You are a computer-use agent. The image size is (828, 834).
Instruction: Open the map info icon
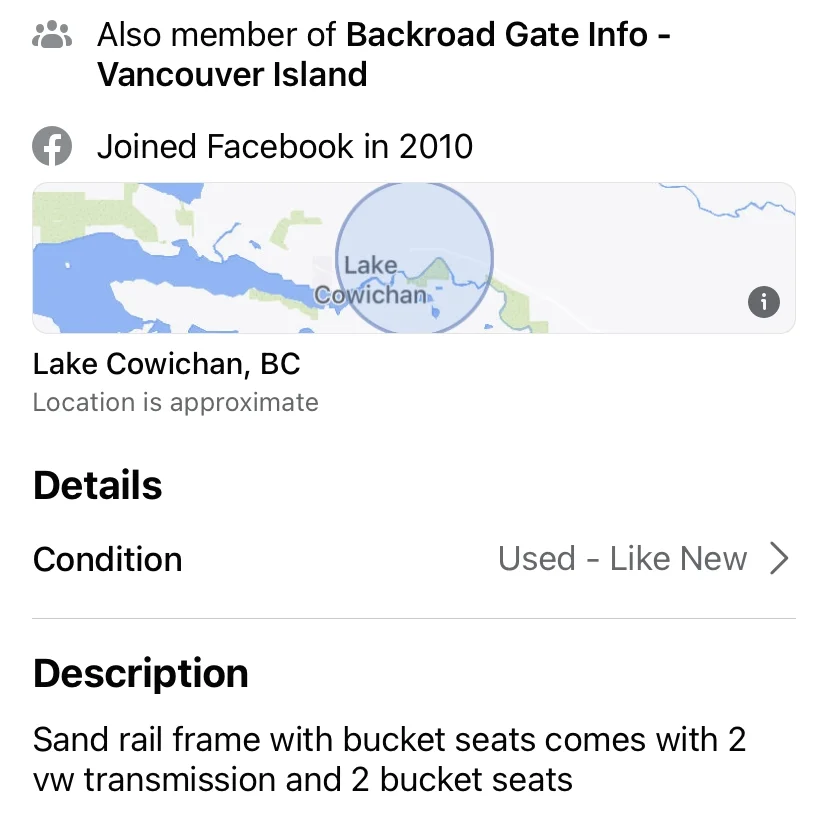(x=764, y=302)
